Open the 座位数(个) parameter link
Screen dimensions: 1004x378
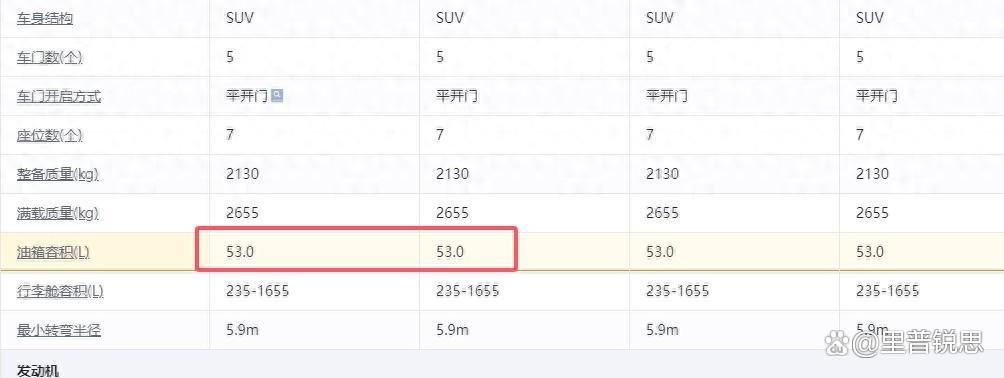50,135
